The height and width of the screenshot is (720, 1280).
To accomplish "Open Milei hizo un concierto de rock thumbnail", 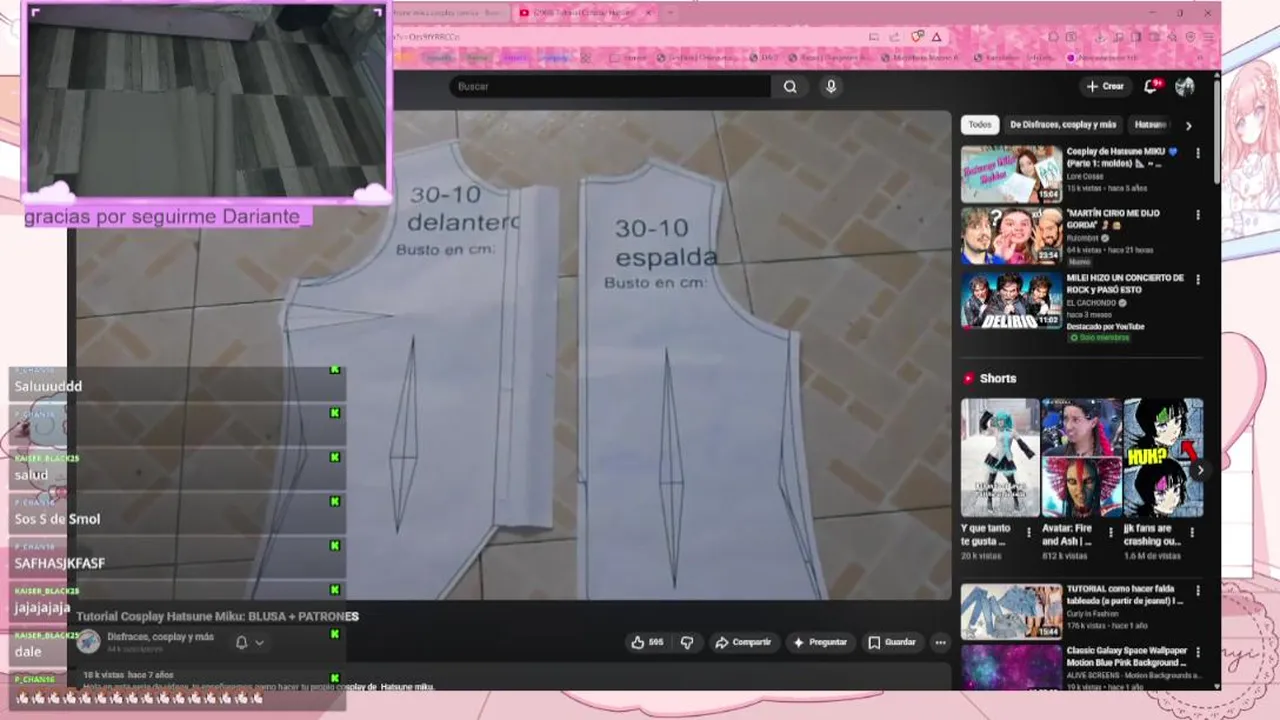I will click(x=1011, y=300).
